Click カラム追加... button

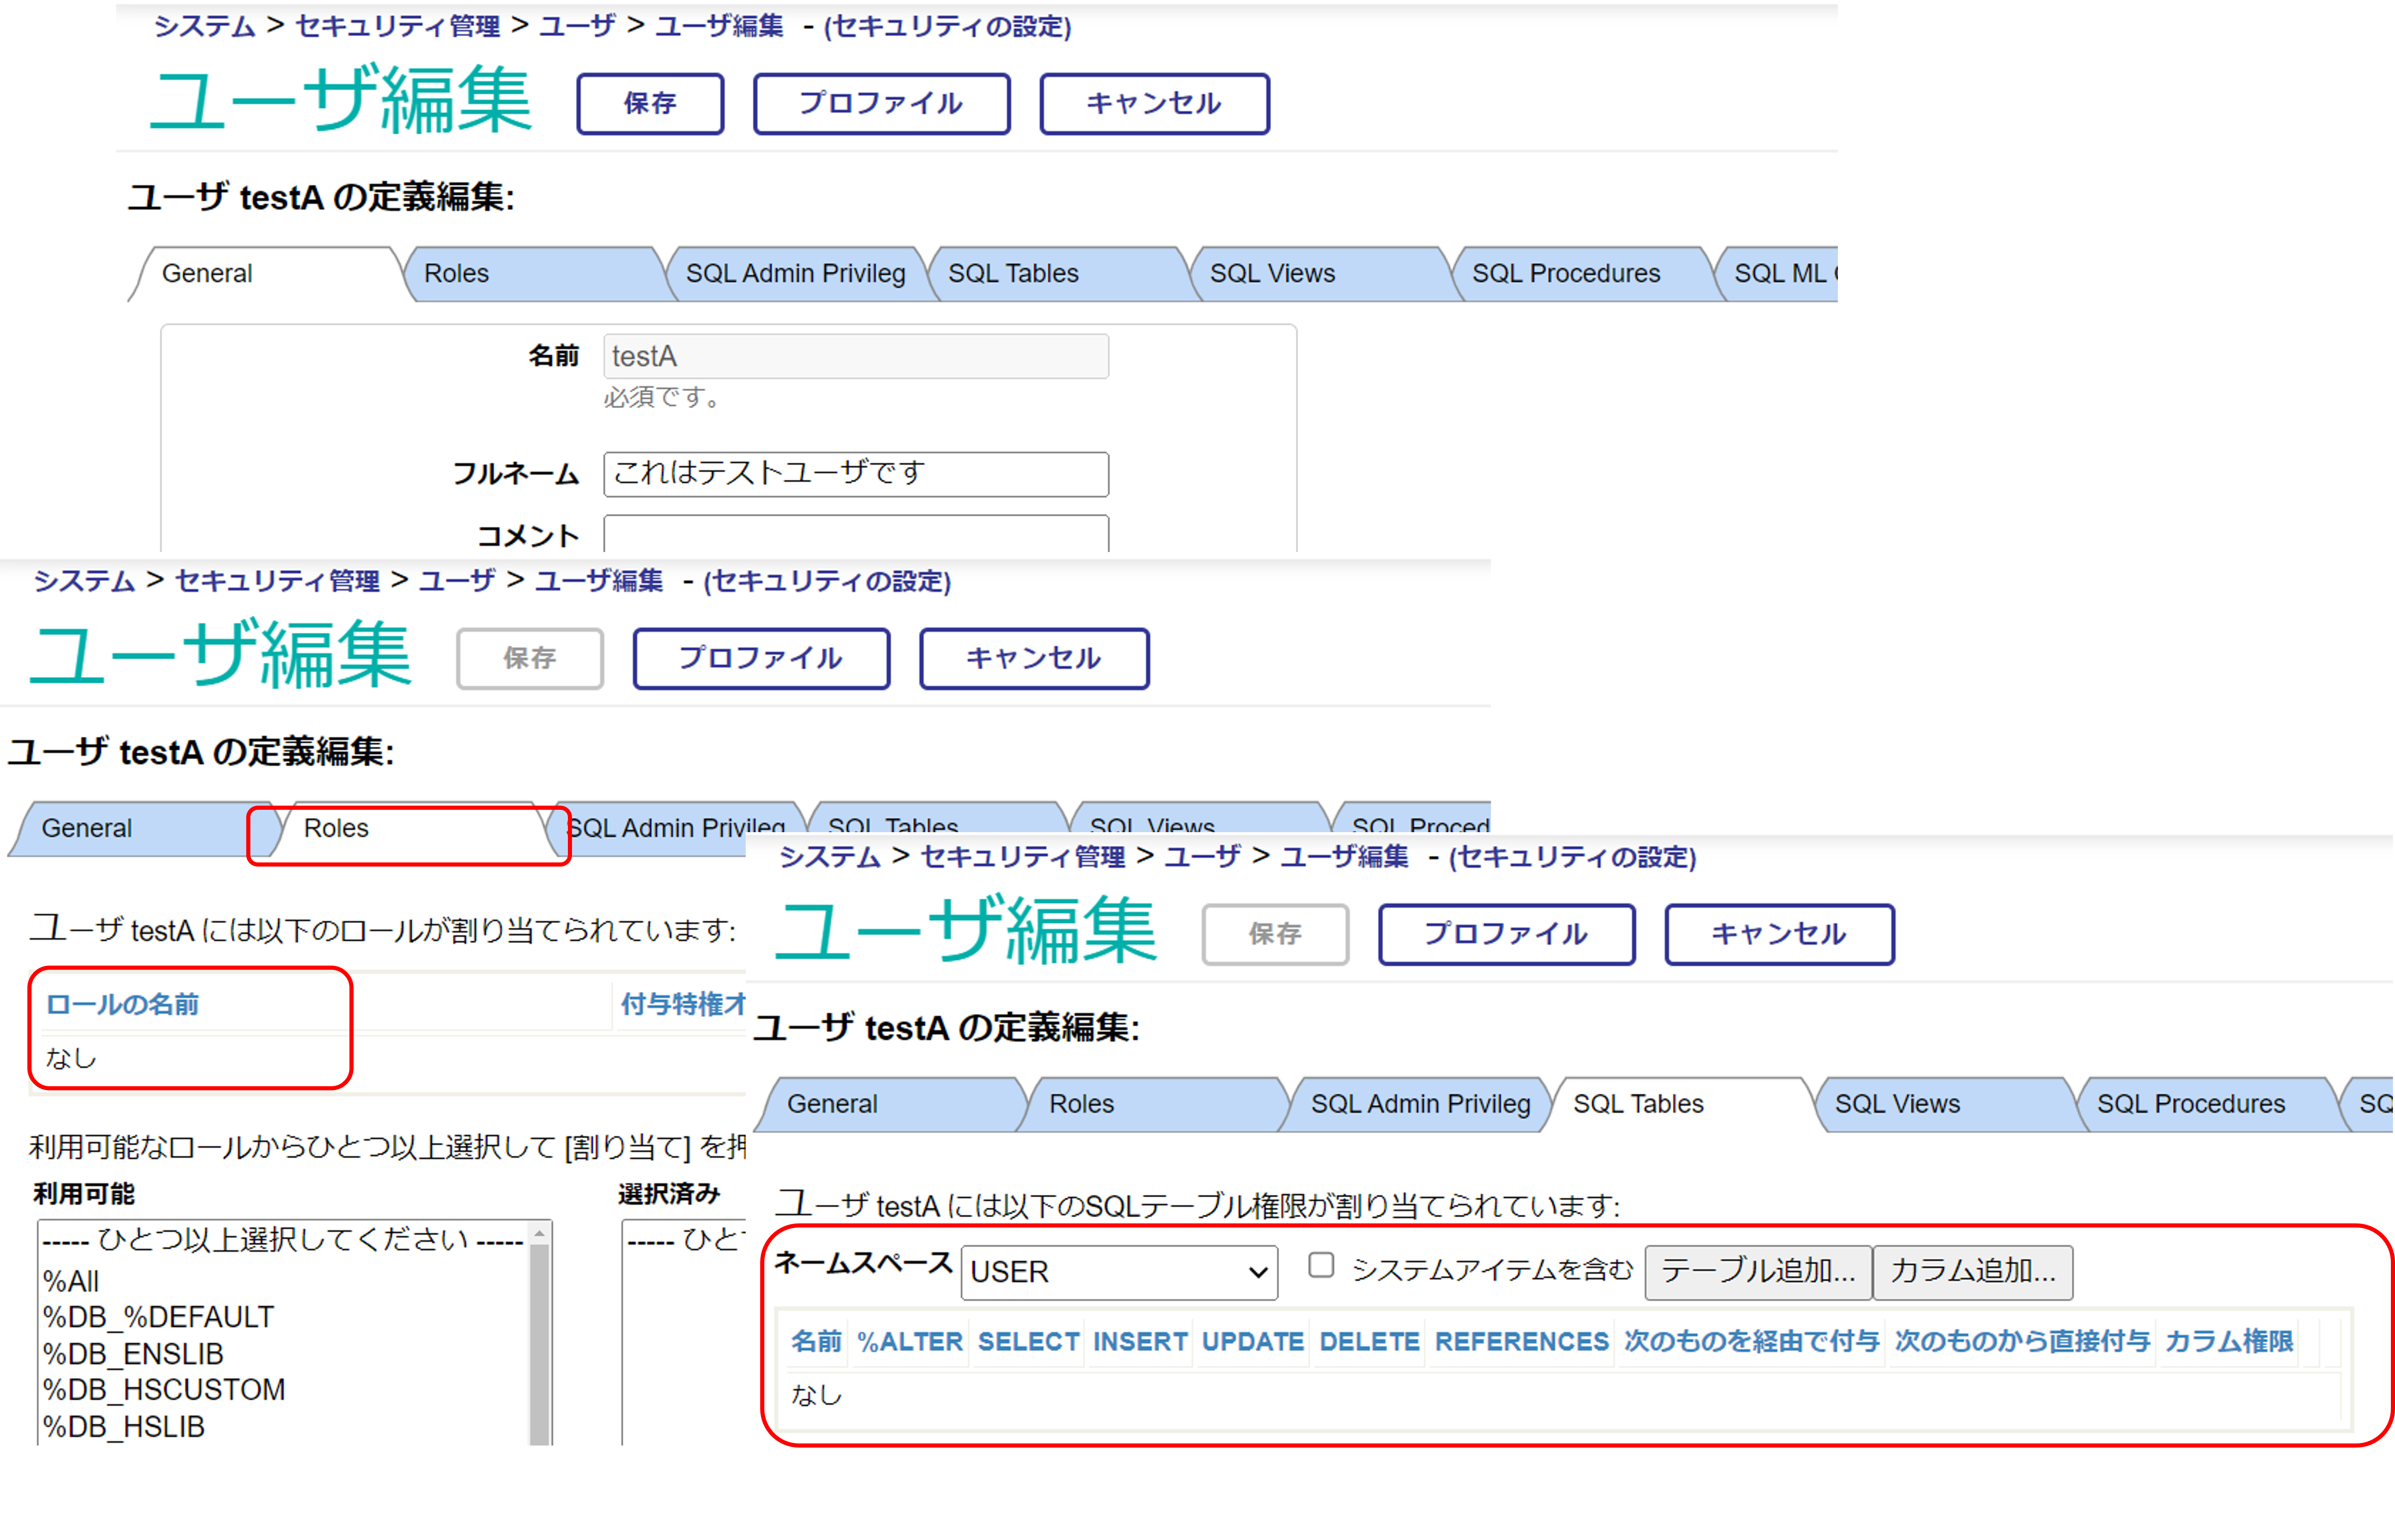point(1972,1271)
